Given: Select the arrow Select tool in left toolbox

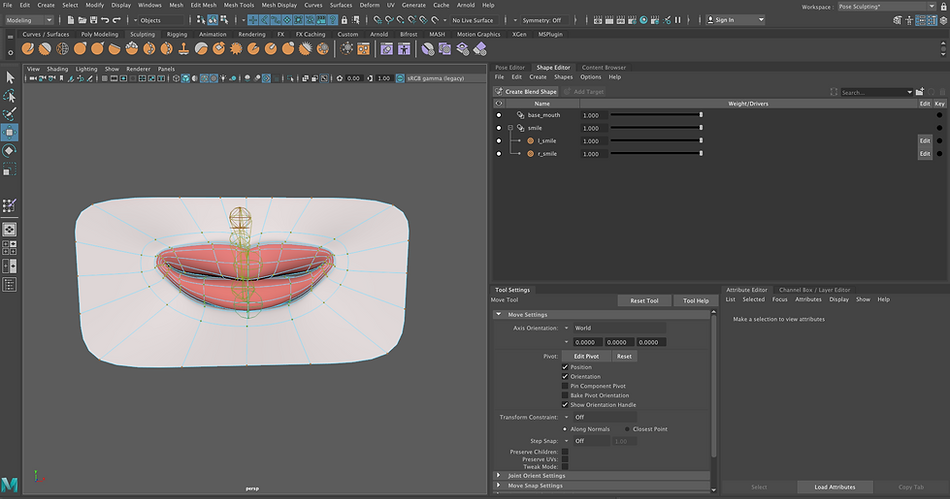Looking at the screenshot, I should (10, 78).
